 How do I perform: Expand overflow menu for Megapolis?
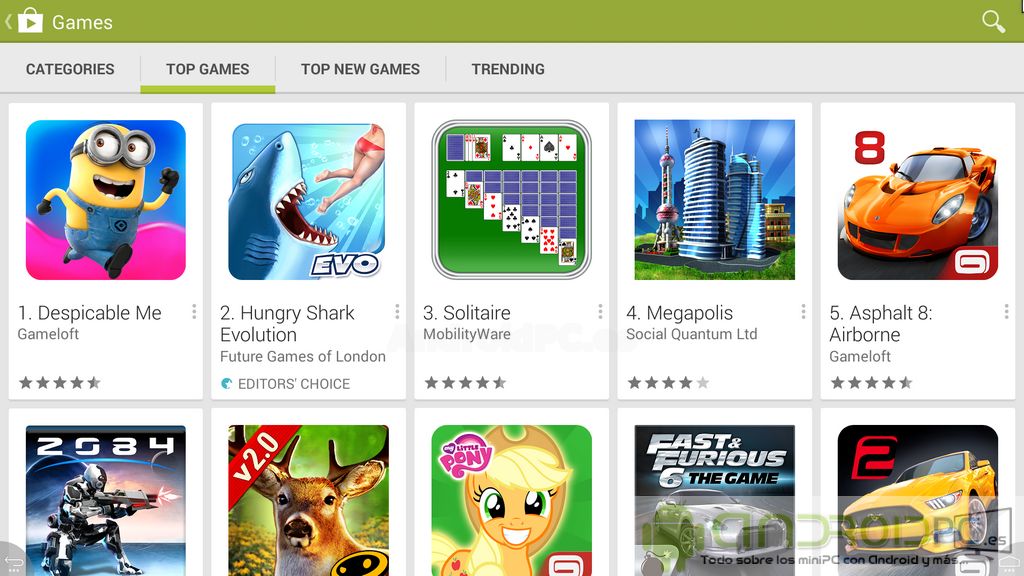(x=803, y=312)
